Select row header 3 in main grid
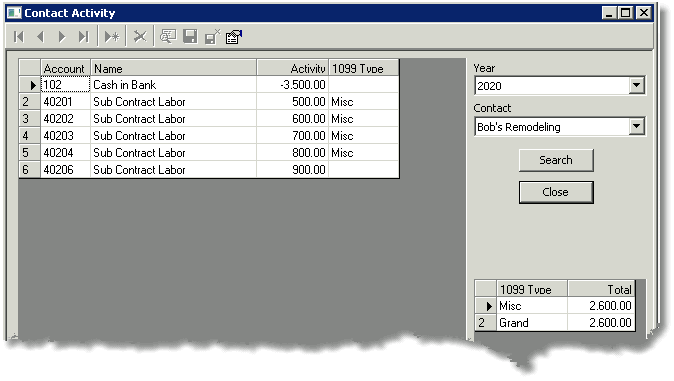This screenshot has height=381, width=674. (30, 119)
